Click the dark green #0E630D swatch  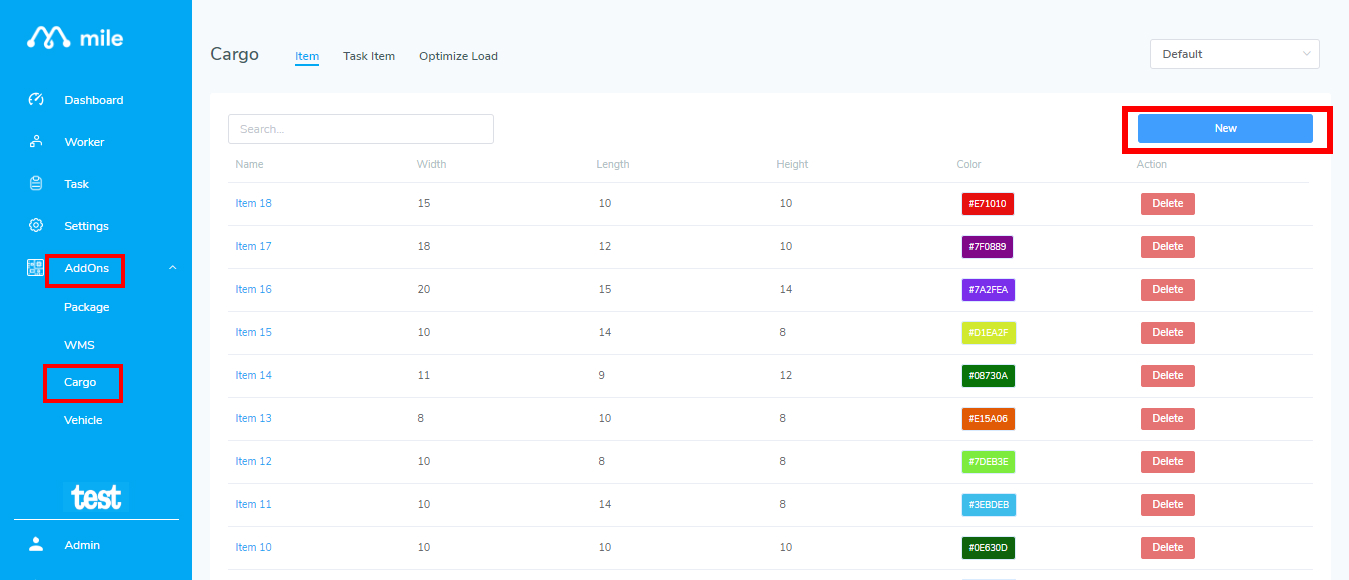(x=988, y=548)
